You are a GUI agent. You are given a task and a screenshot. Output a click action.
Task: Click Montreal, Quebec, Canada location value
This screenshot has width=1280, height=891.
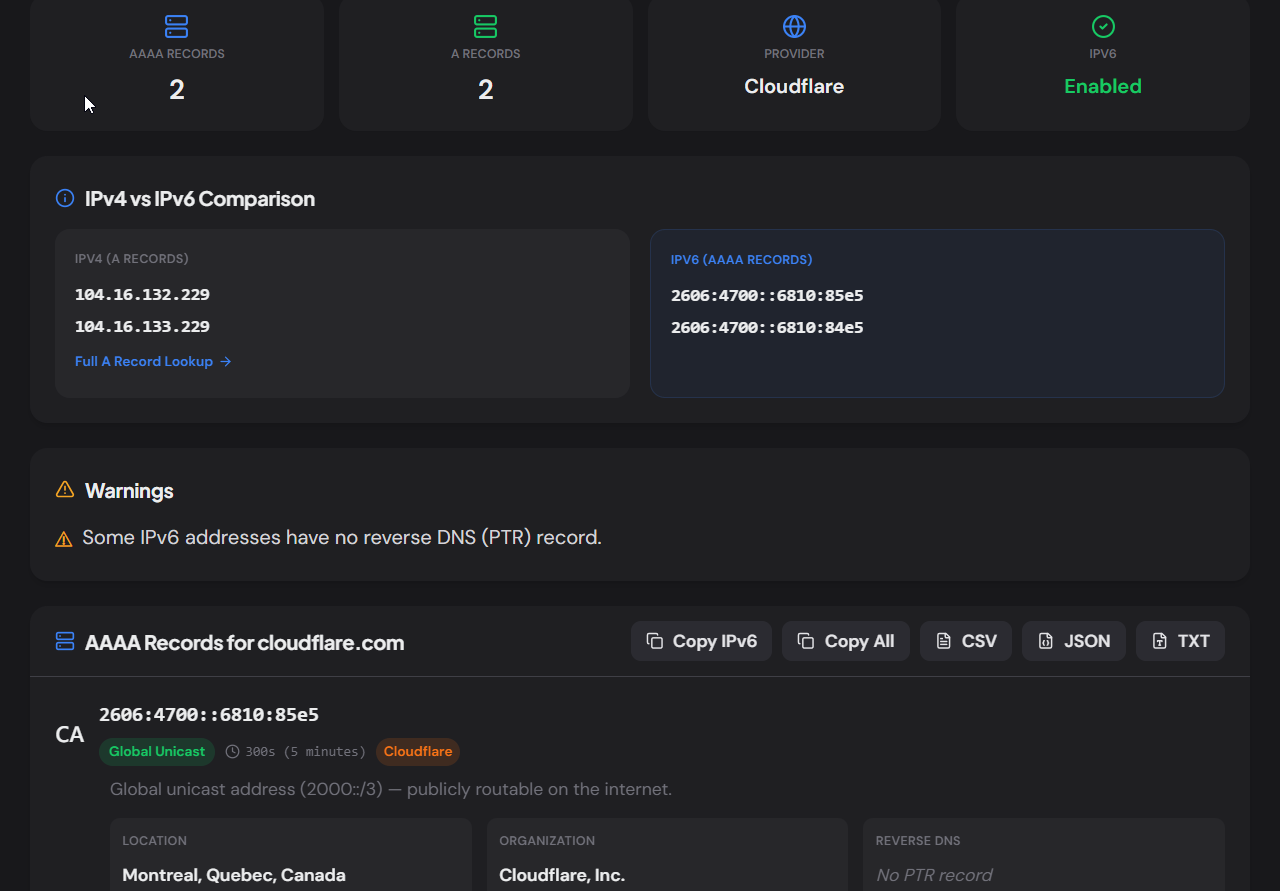(234, 875)
